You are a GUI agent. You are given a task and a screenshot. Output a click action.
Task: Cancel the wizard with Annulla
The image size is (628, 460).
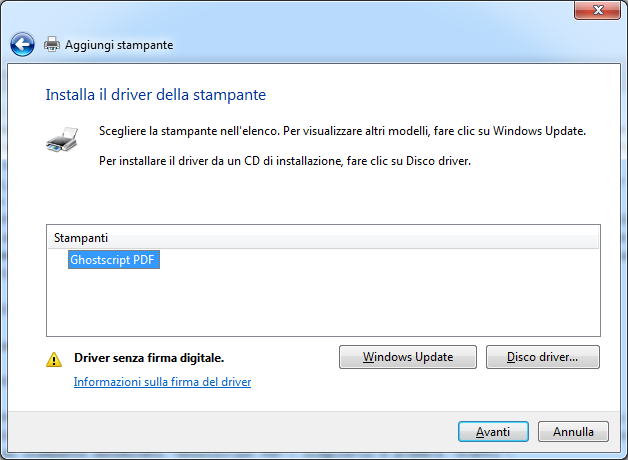tap(573, 432)
